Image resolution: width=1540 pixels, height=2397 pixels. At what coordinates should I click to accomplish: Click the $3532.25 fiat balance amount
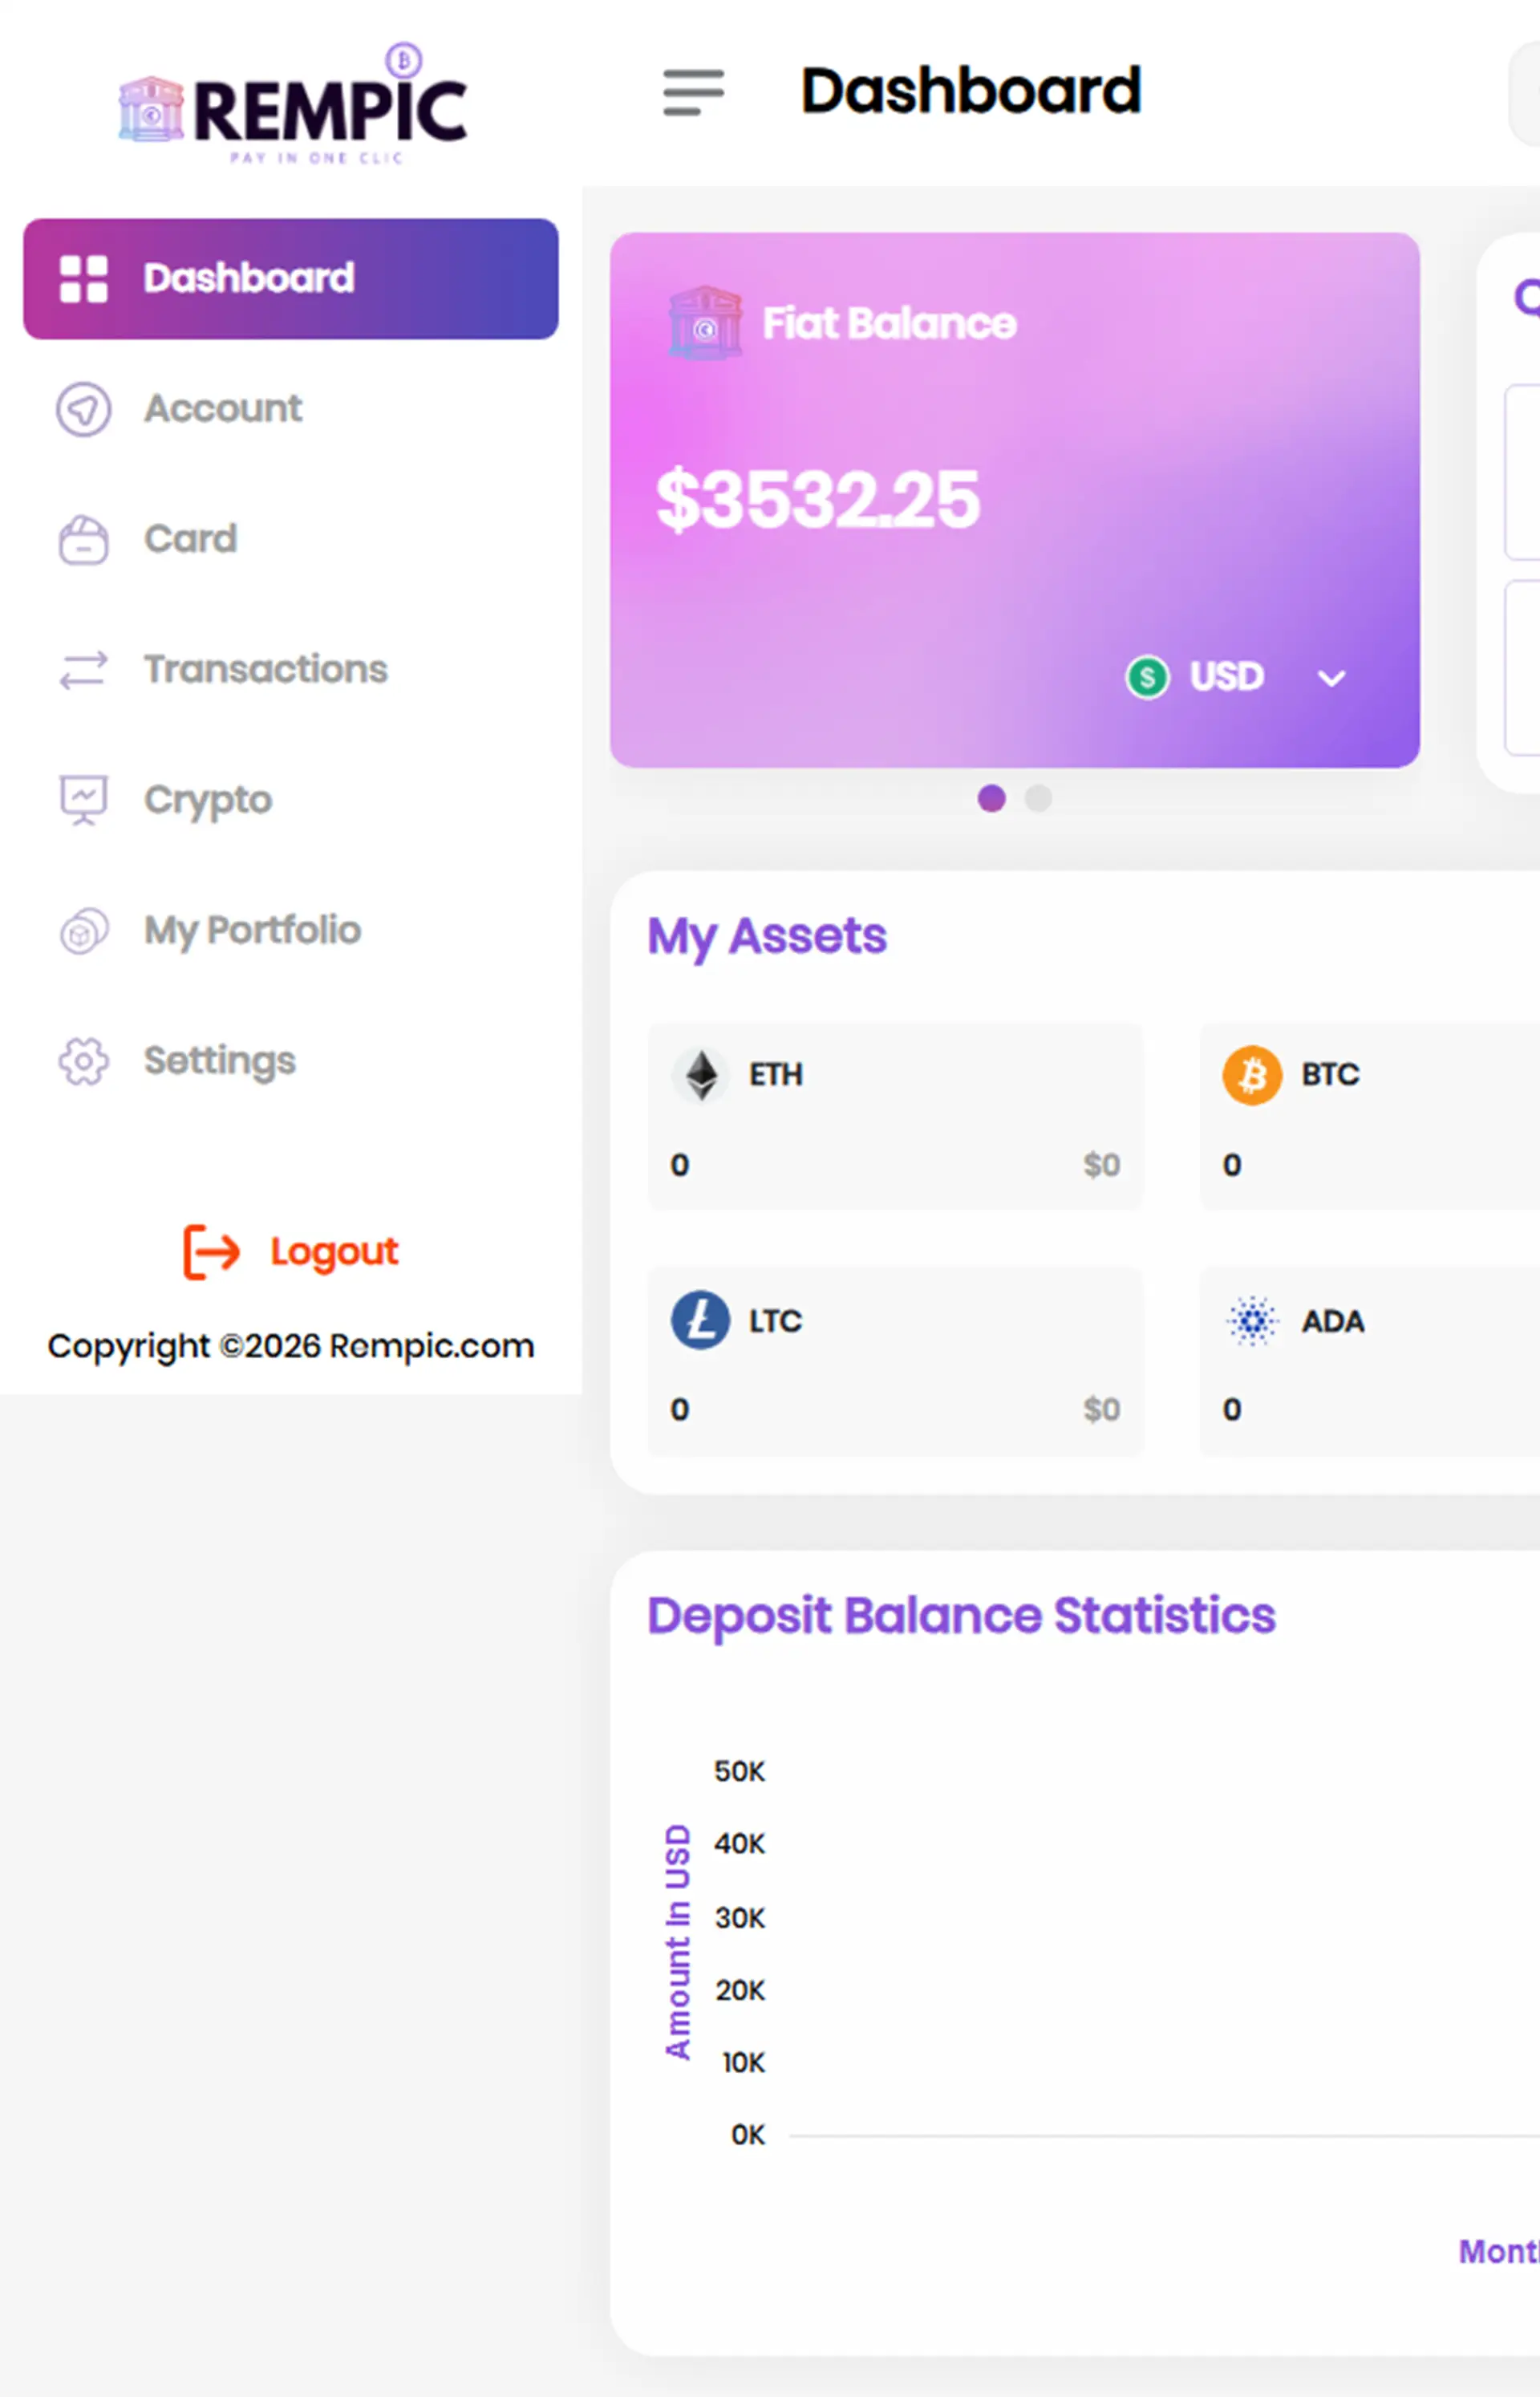pyautogui.click(x=817, y=500)
